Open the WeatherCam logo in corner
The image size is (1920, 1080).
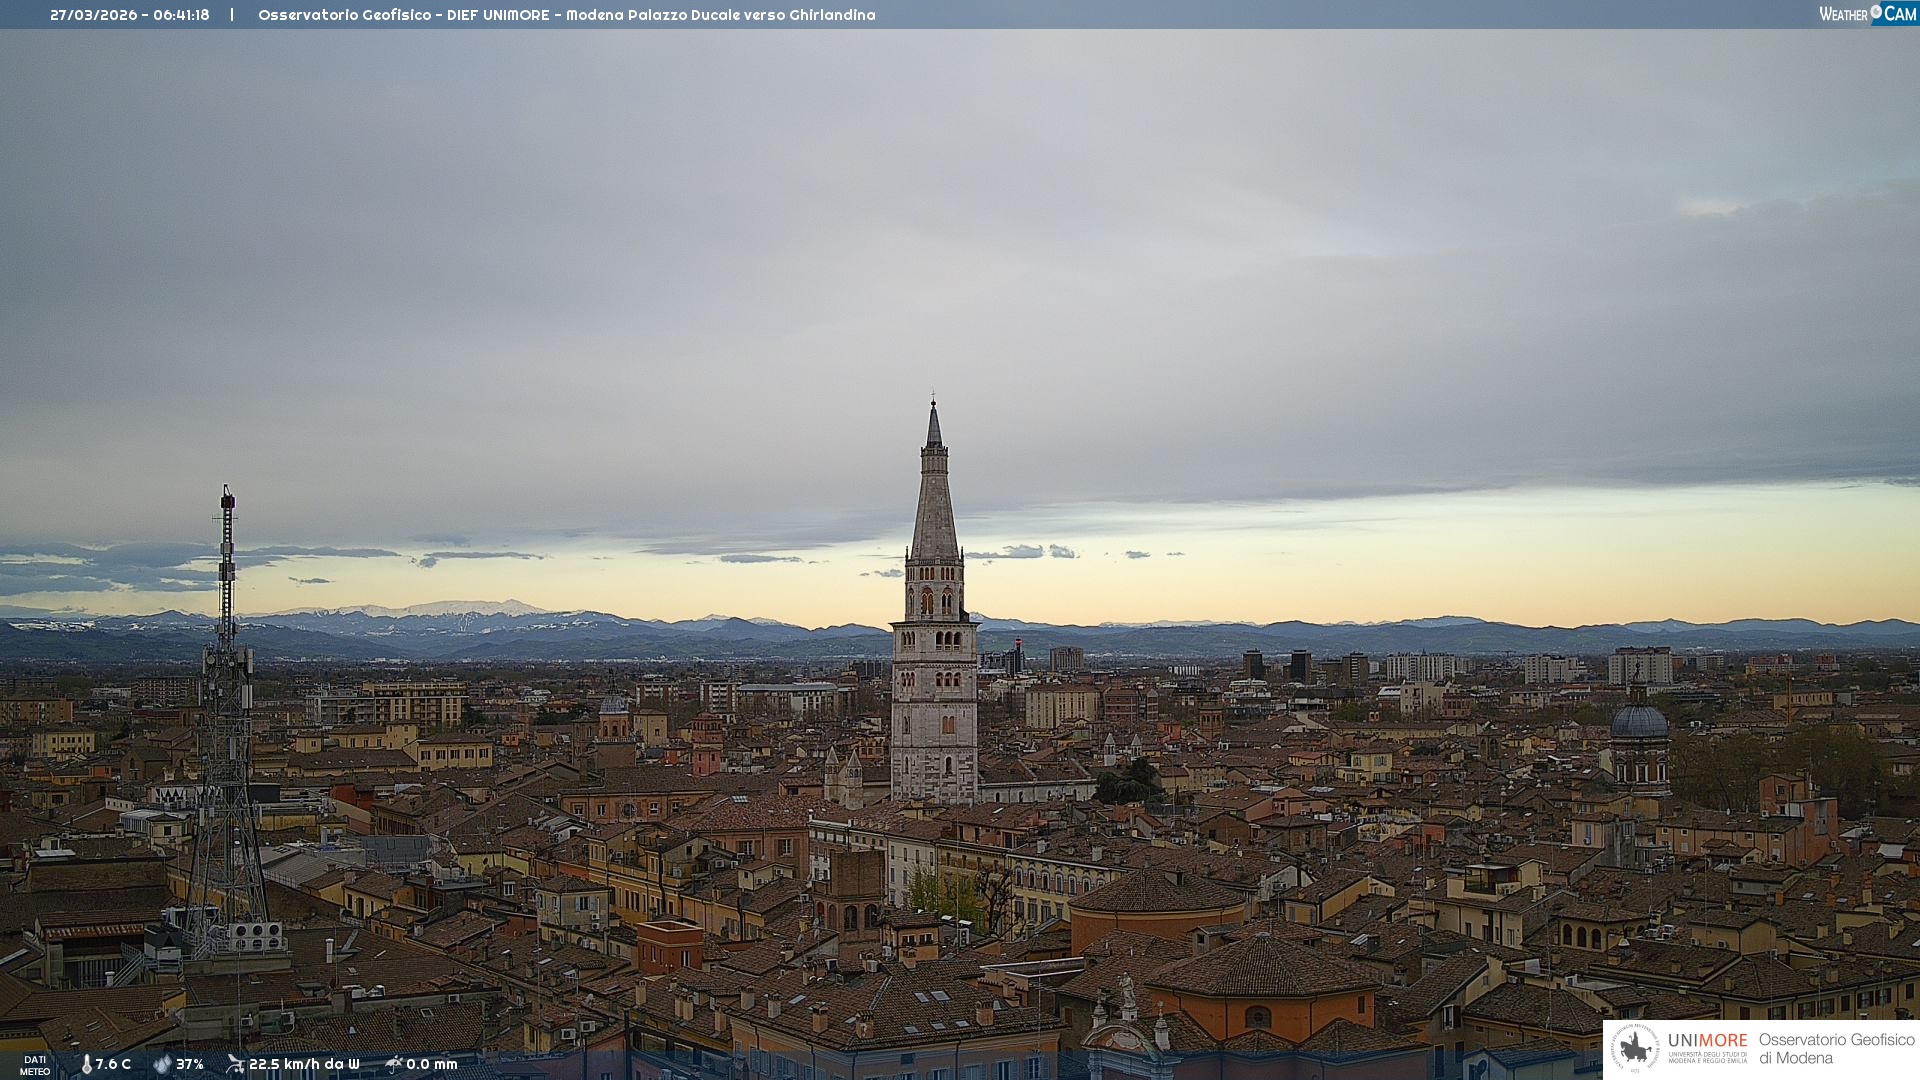tap(1867, 14)
